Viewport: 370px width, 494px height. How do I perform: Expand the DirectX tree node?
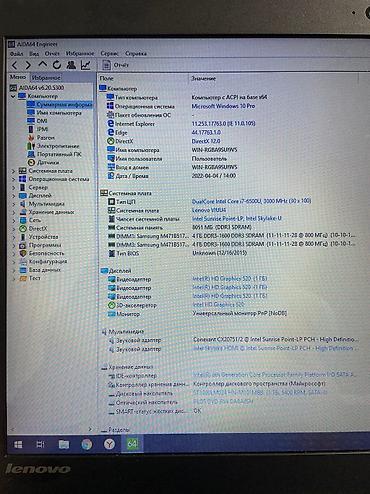13,229
